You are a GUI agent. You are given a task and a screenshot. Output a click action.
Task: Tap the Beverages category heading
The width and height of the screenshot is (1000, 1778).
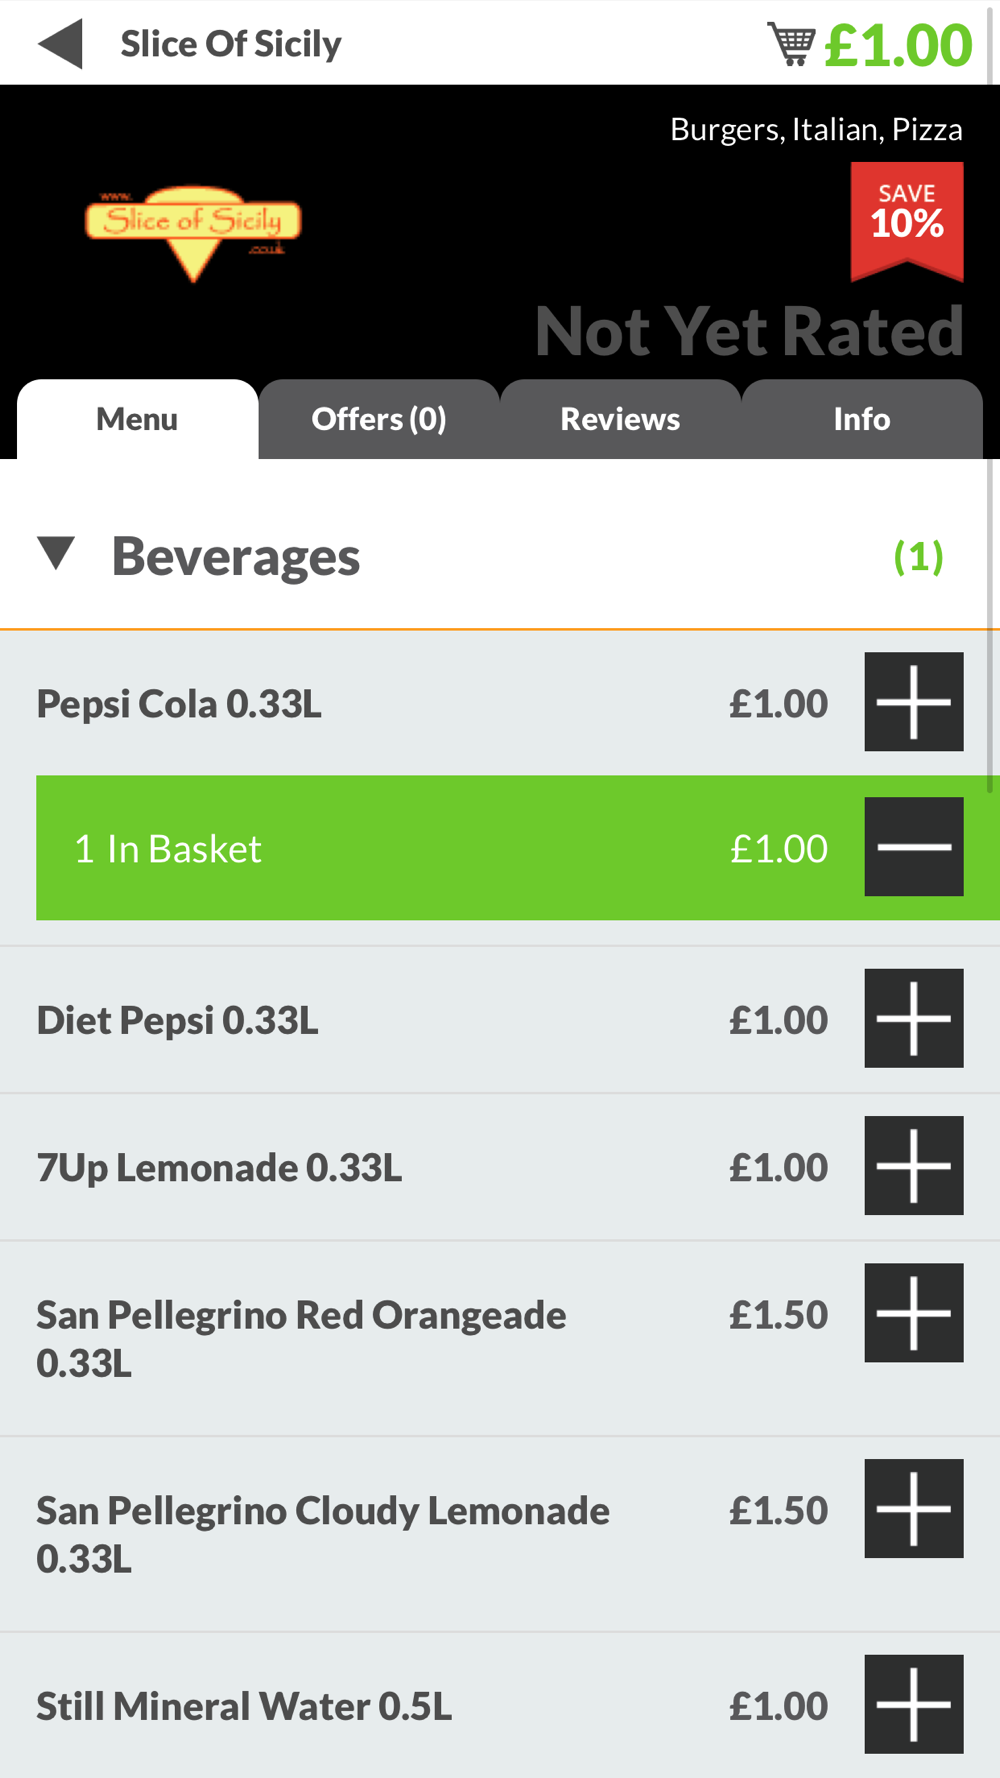236,556
